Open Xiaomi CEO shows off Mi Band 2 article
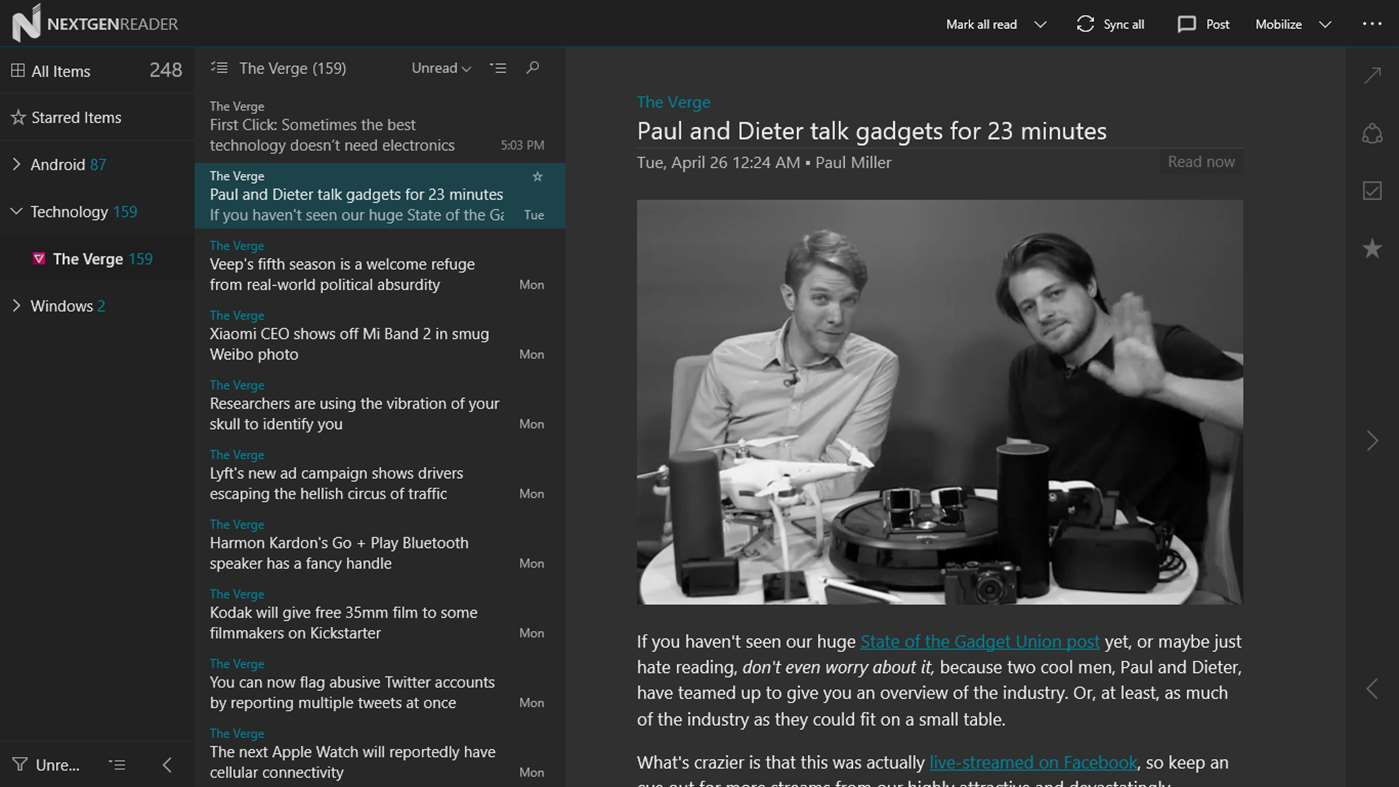The height and width of the screenshot is (787, 1399). (x=380, y=337)
